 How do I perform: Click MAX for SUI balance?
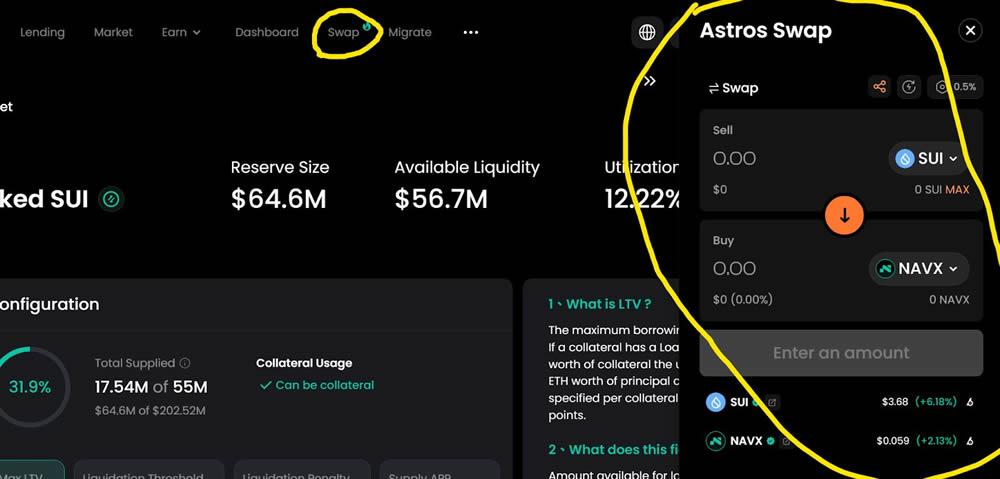pos(957,189)
